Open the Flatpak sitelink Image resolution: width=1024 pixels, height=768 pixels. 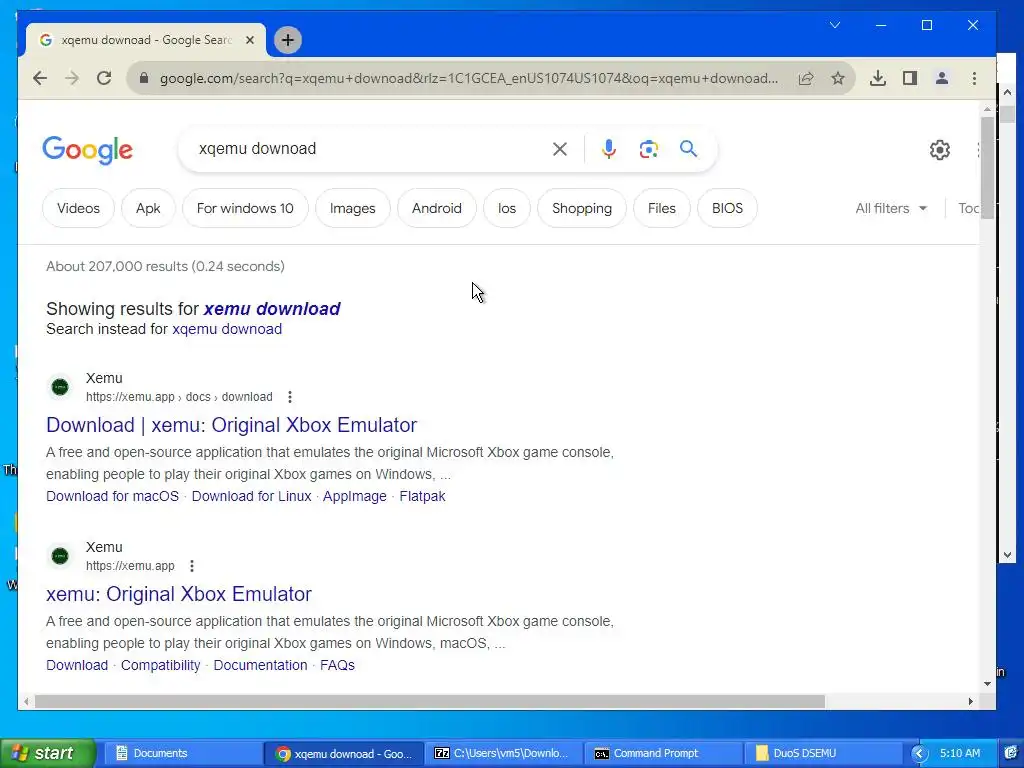tap(423, 496)
